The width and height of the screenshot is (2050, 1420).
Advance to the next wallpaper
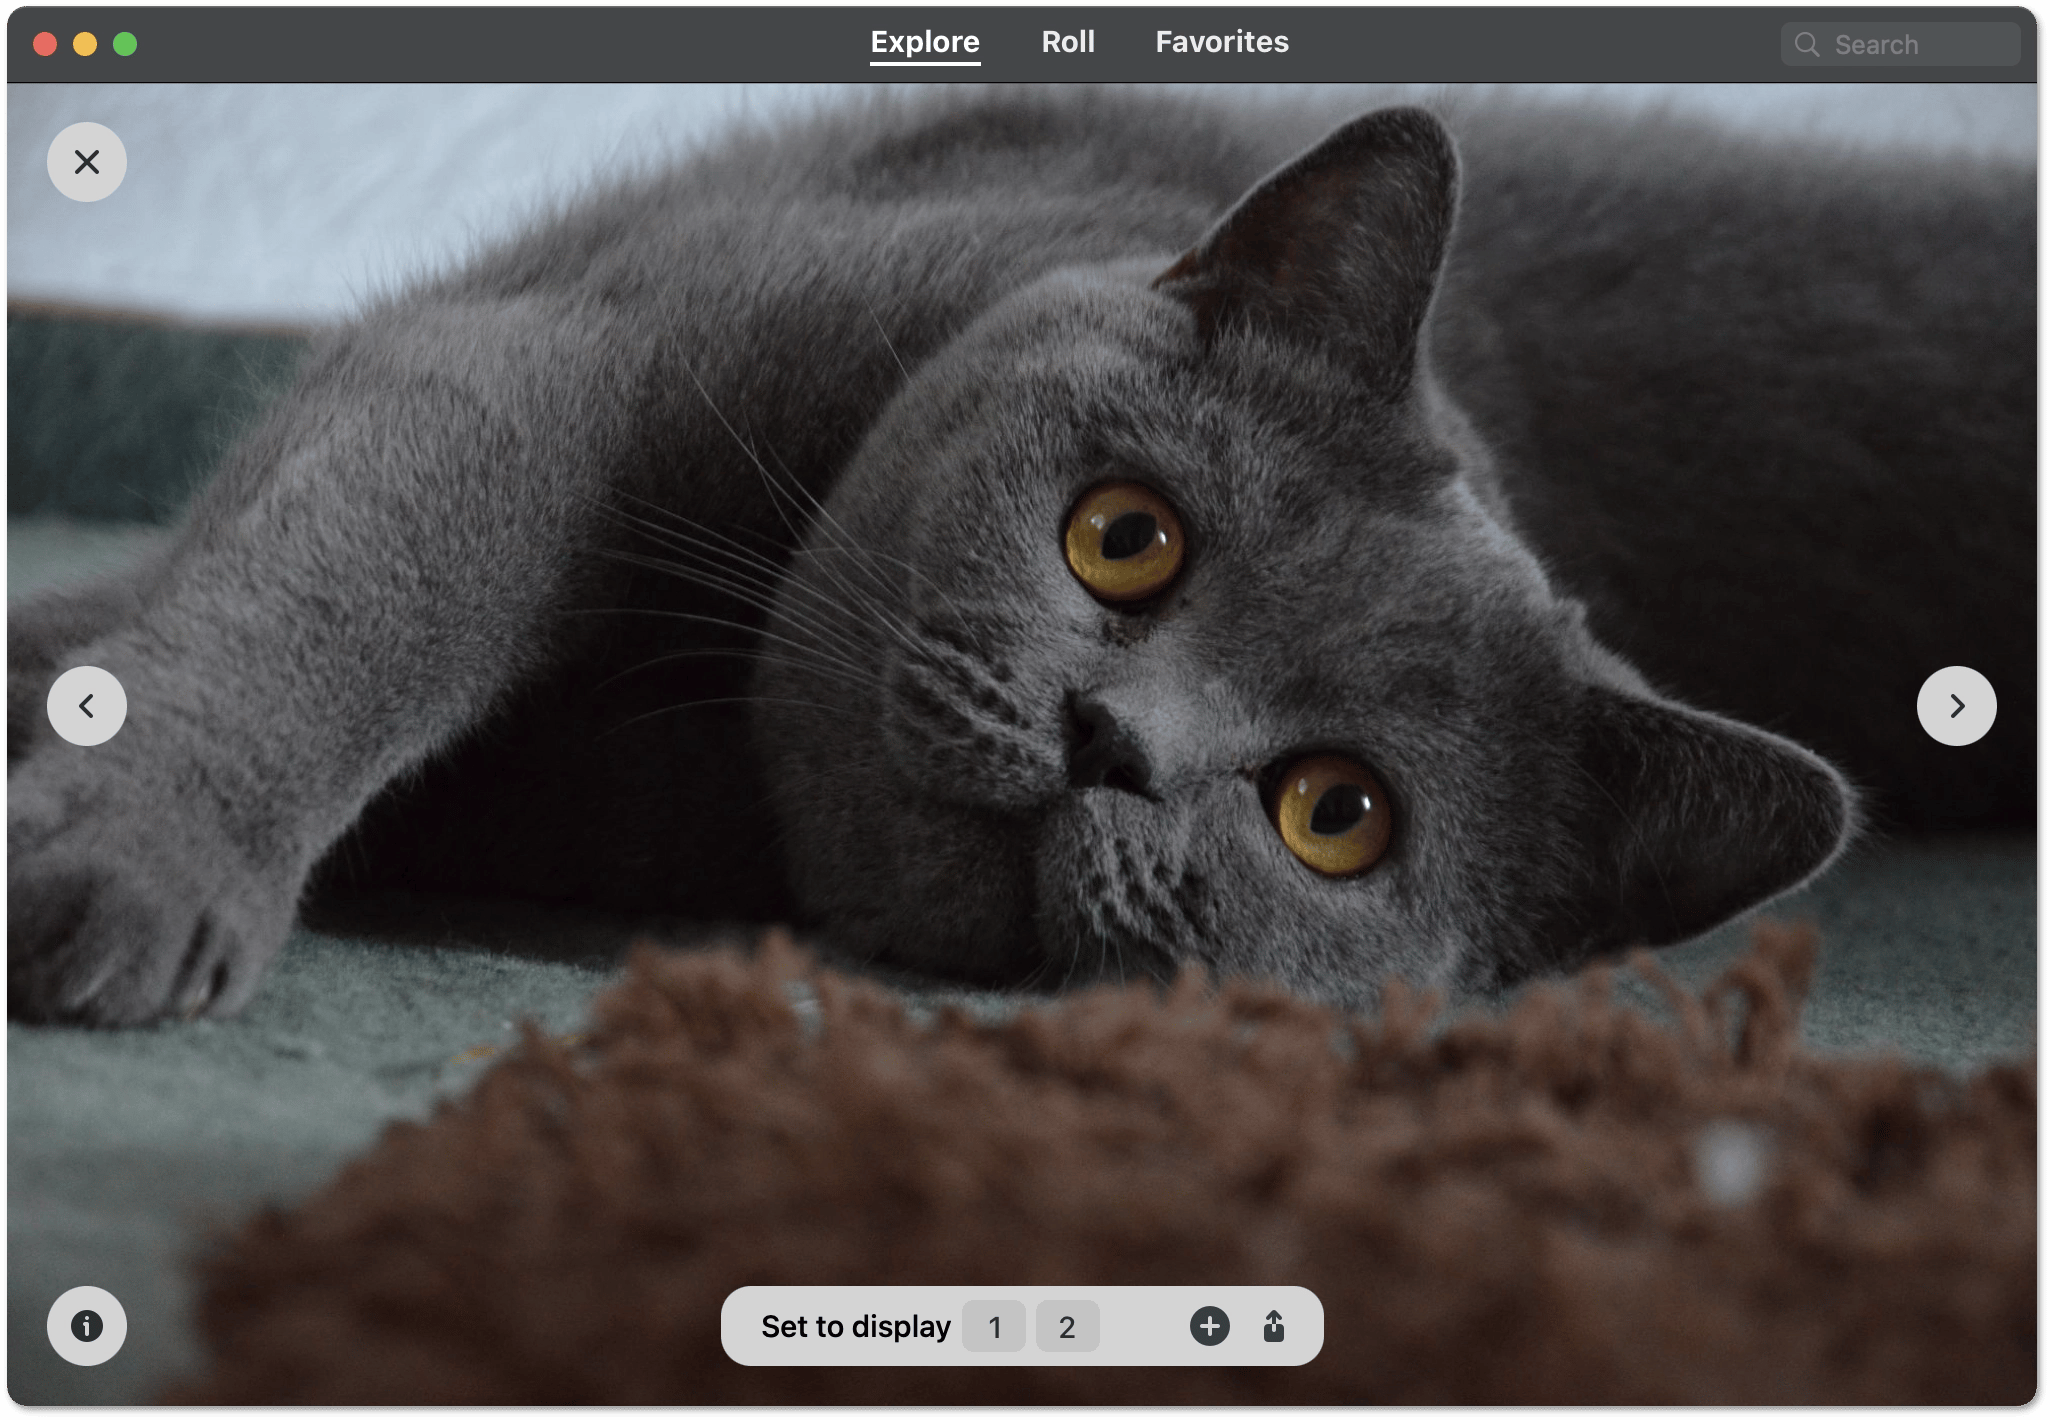[x=1956, y=706]
